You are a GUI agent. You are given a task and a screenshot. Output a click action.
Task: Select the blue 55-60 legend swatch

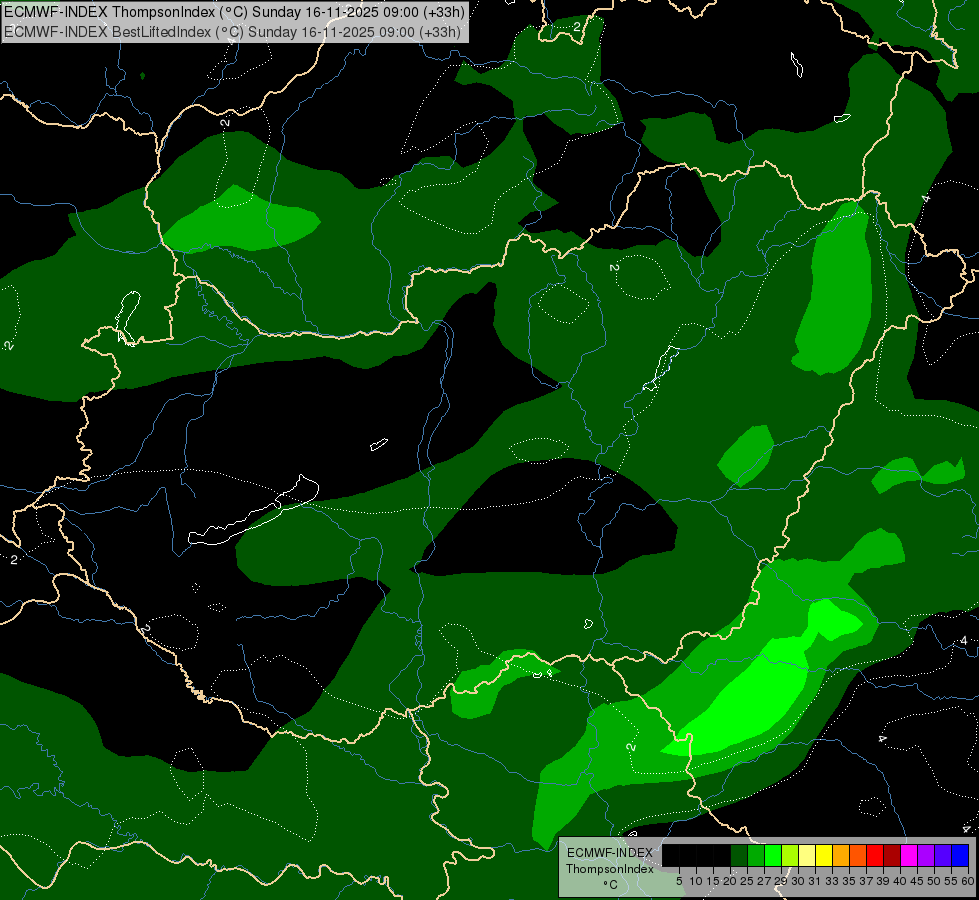(960, 855)
